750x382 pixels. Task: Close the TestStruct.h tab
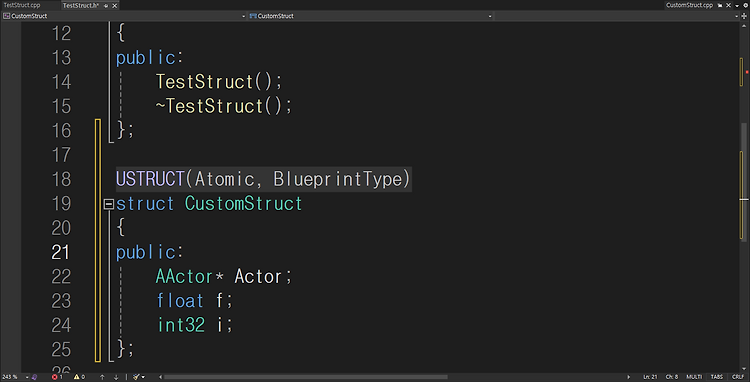click(114, 6)
